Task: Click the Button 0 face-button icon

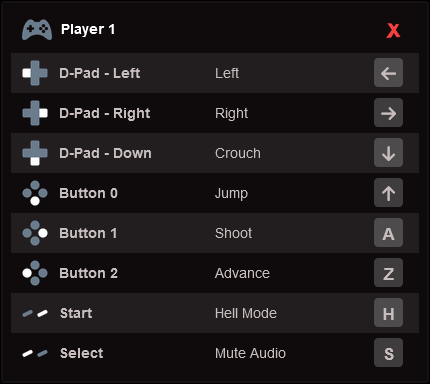Action: click(x=35, y=193)
